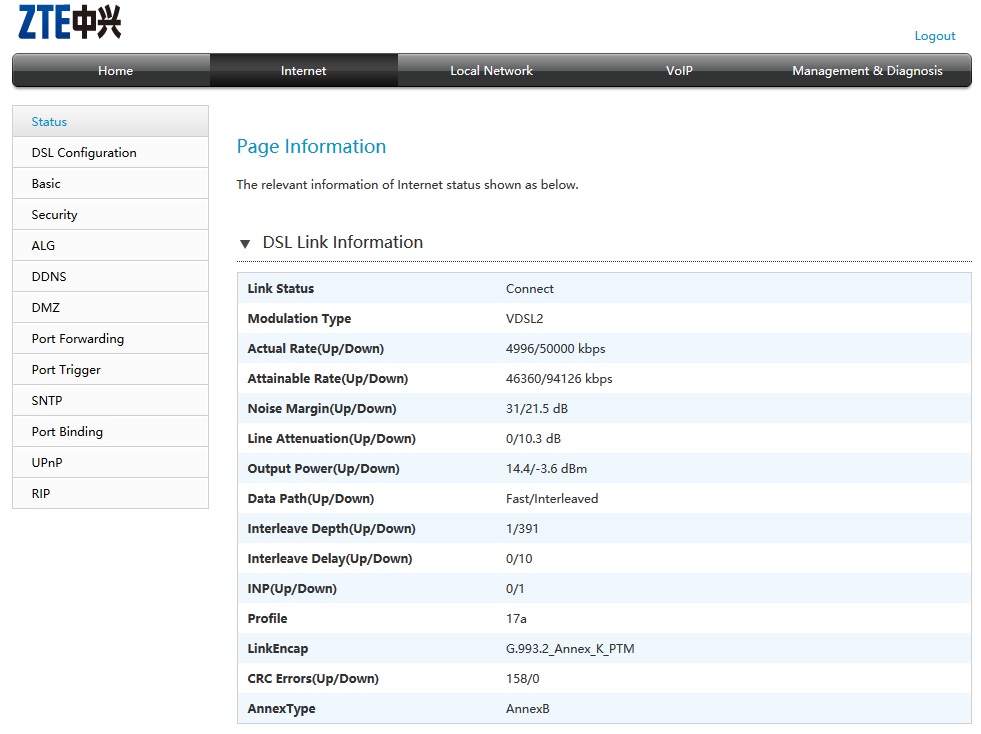Open DSL Configuration in sidebar
The width and height of the screenshot is (981, 734).
[x=84, y=153]
